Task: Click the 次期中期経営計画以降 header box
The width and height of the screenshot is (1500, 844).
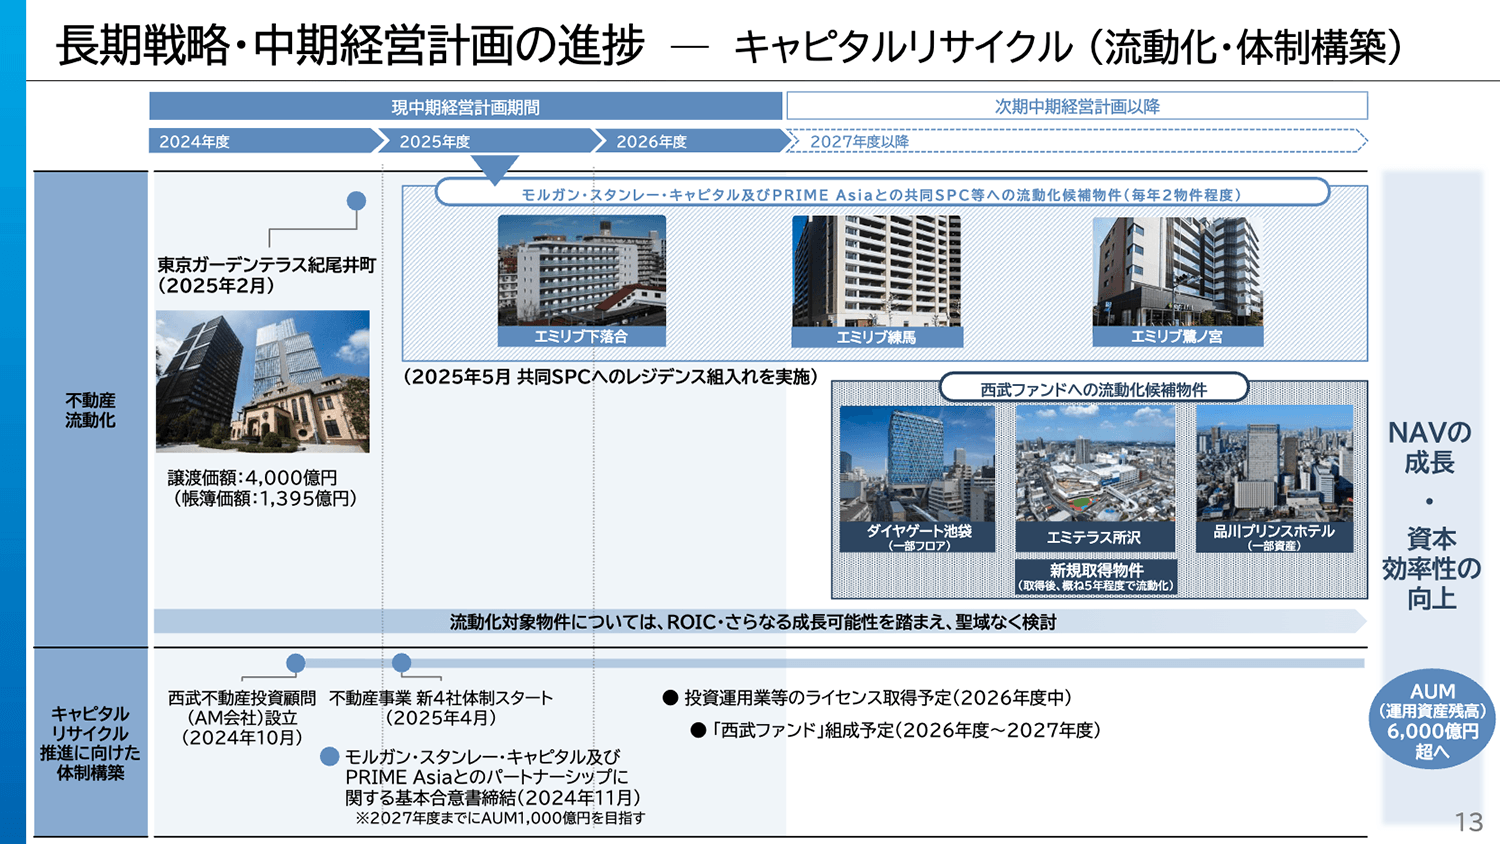Action: [x=1077, y=106]
